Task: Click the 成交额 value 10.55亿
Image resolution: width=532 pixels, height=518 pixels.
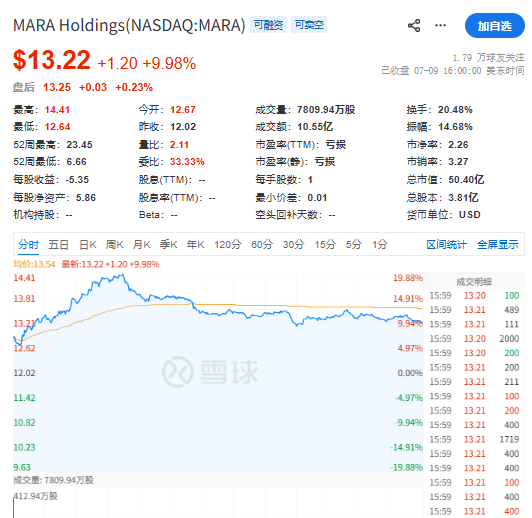Action: coord(315,127)
